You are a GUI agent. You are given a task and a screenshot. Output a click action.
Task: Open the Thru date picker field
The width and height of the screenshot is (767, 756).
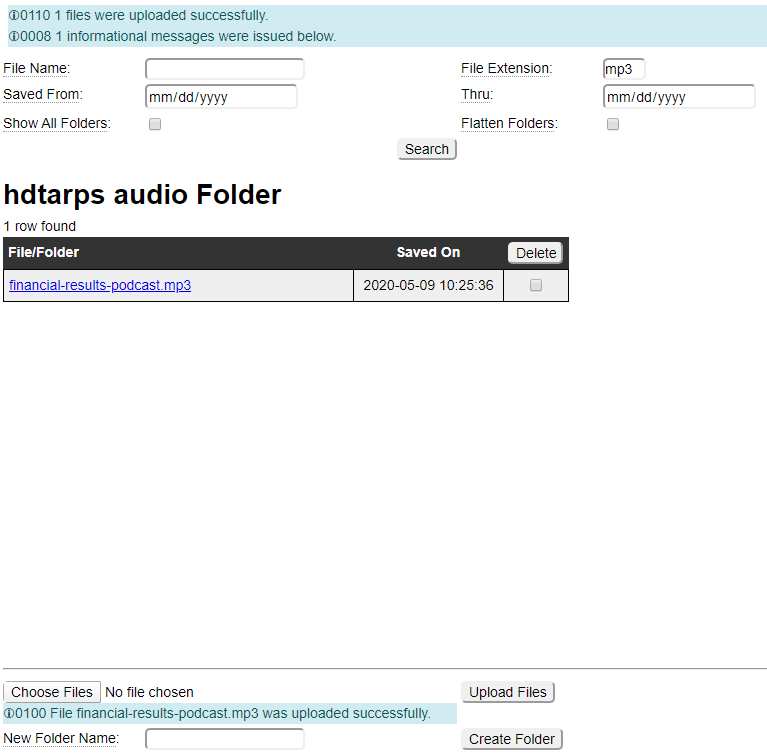tap(679, 97)
